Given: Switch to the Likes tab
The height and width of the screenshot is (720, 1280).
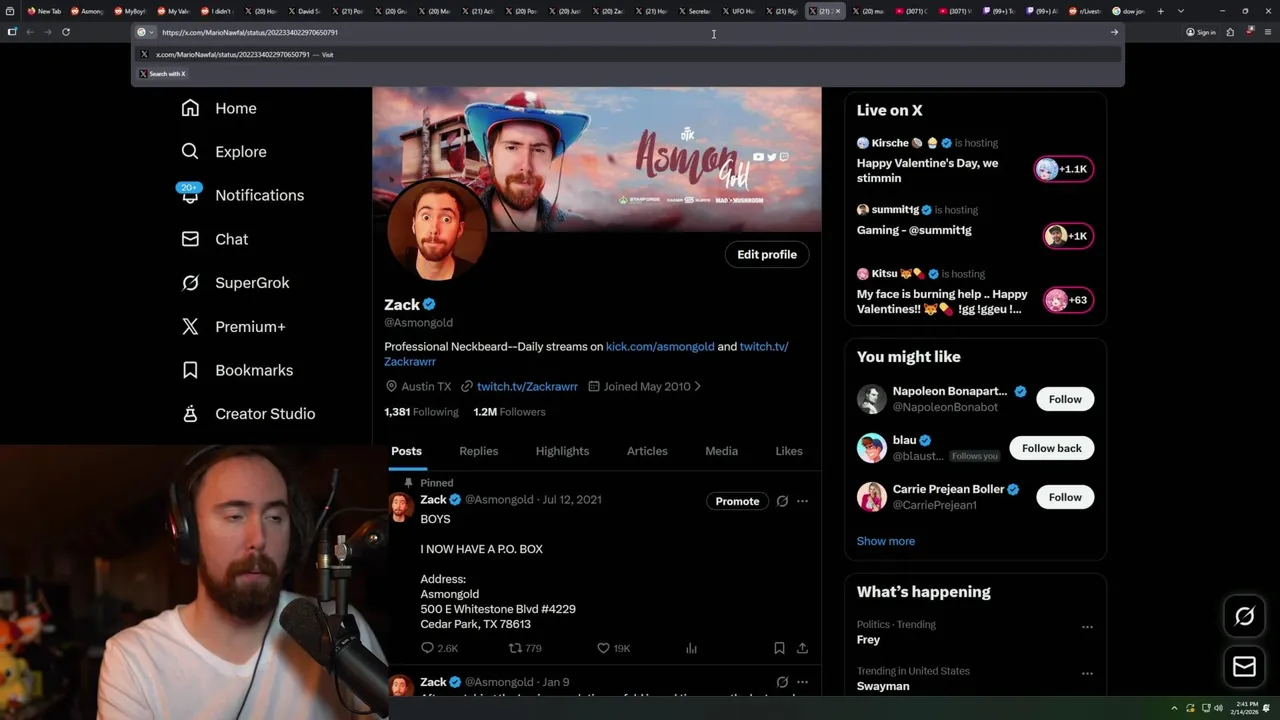Looking at the screenshot, I should [x=789, y=451].
